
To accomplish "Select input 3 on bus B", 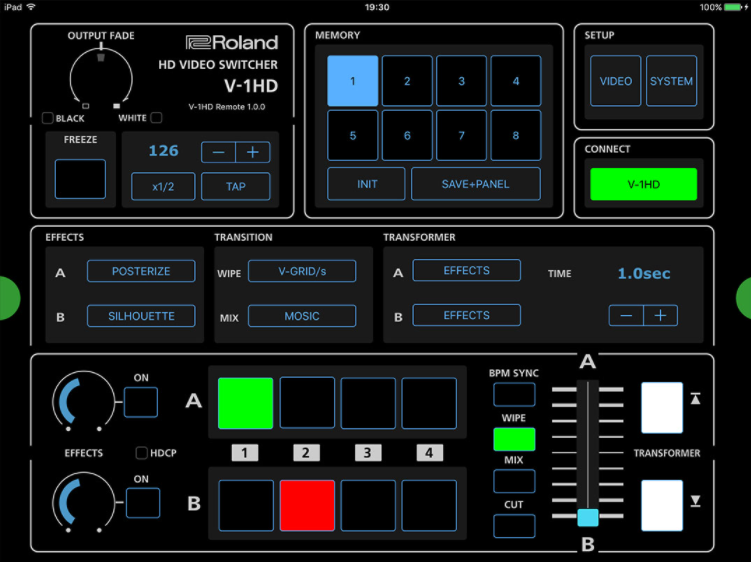I will [368, 506].
